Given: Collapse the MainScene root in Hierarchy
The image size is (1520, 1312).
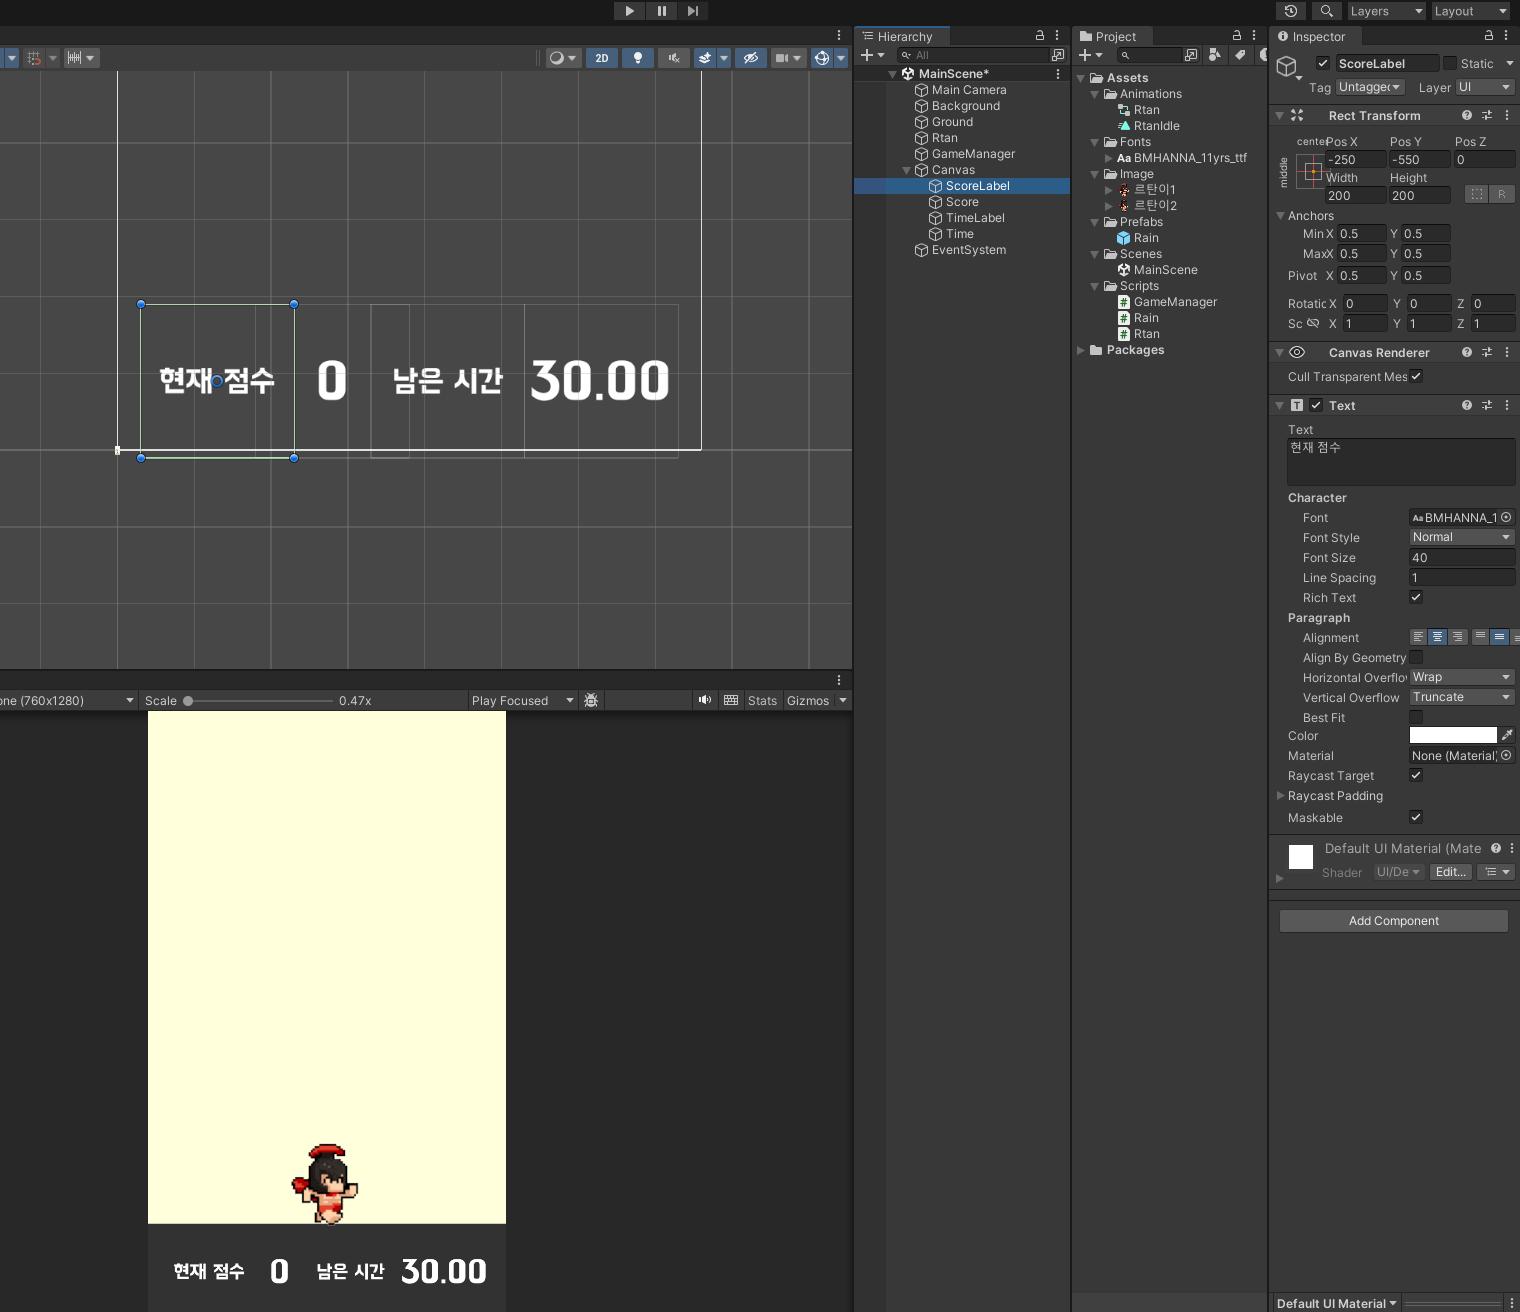Looking at the screenshot, I should 893,74.
